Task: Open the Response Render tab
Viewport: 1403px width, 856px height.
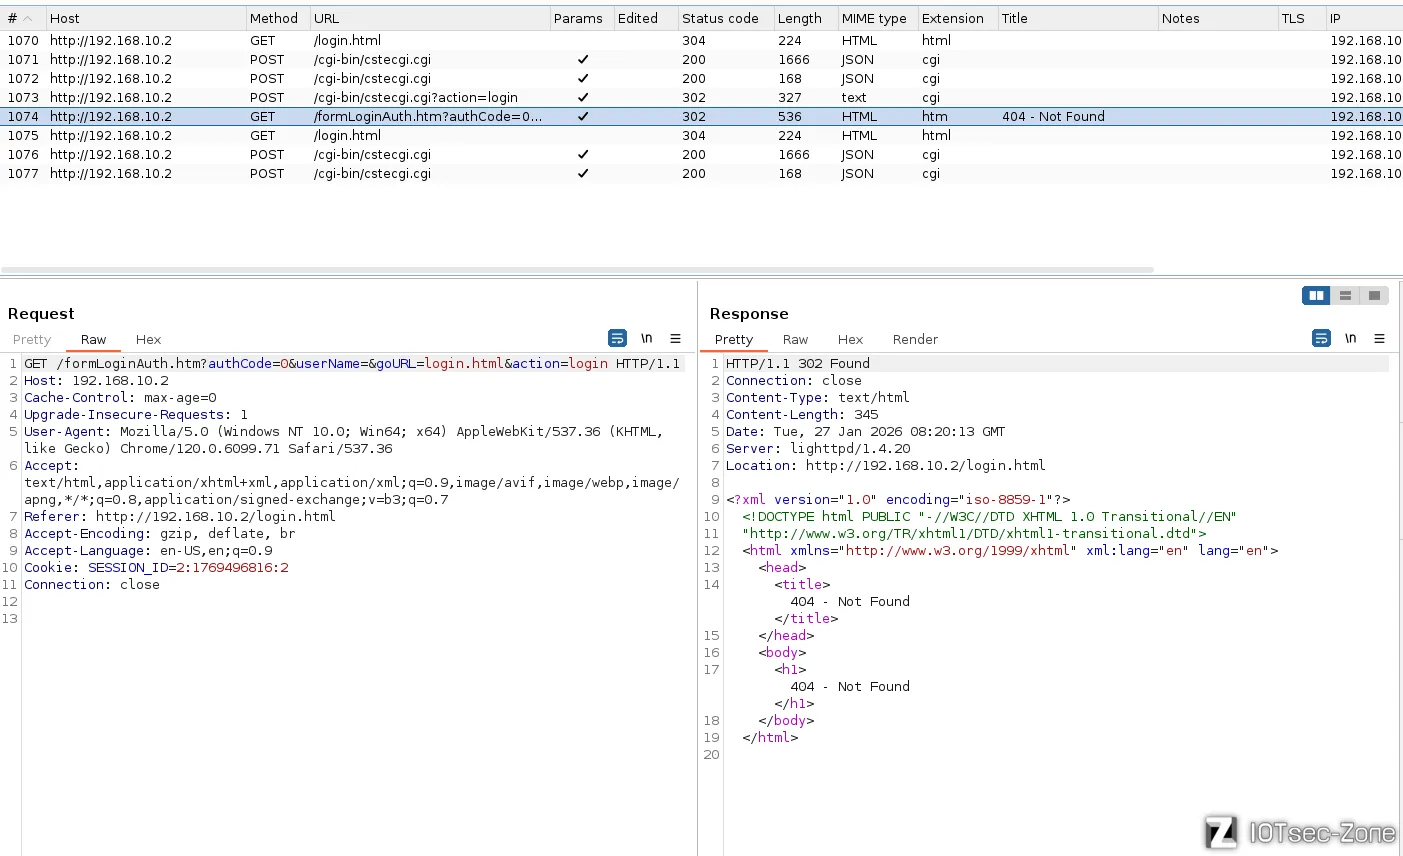Action: click(x=915, y=340)
